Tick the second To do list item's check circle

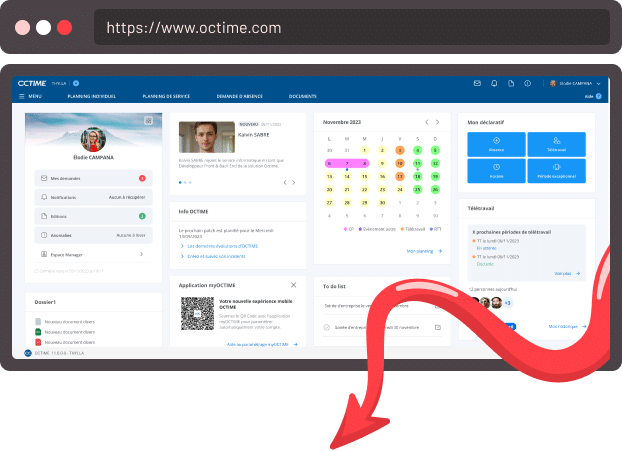326,328
